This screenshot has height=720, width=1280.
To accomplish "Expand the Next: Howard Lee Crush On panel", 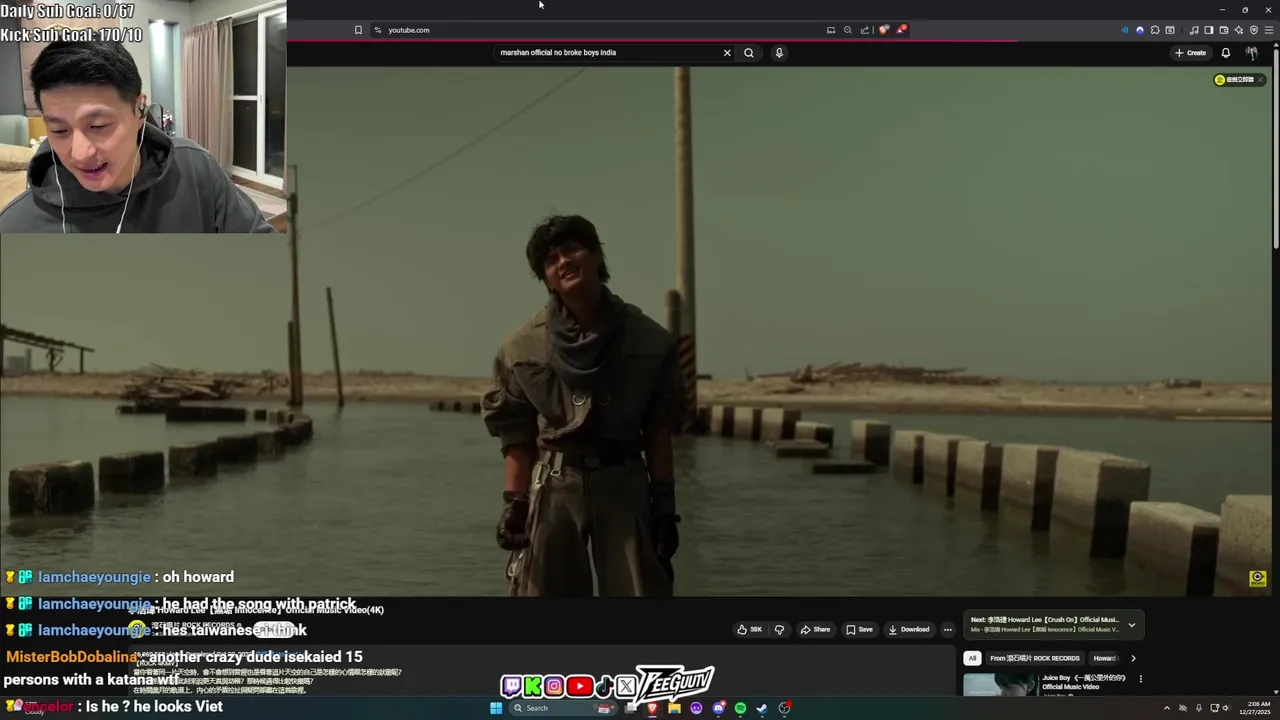I will pos(1132,625).
